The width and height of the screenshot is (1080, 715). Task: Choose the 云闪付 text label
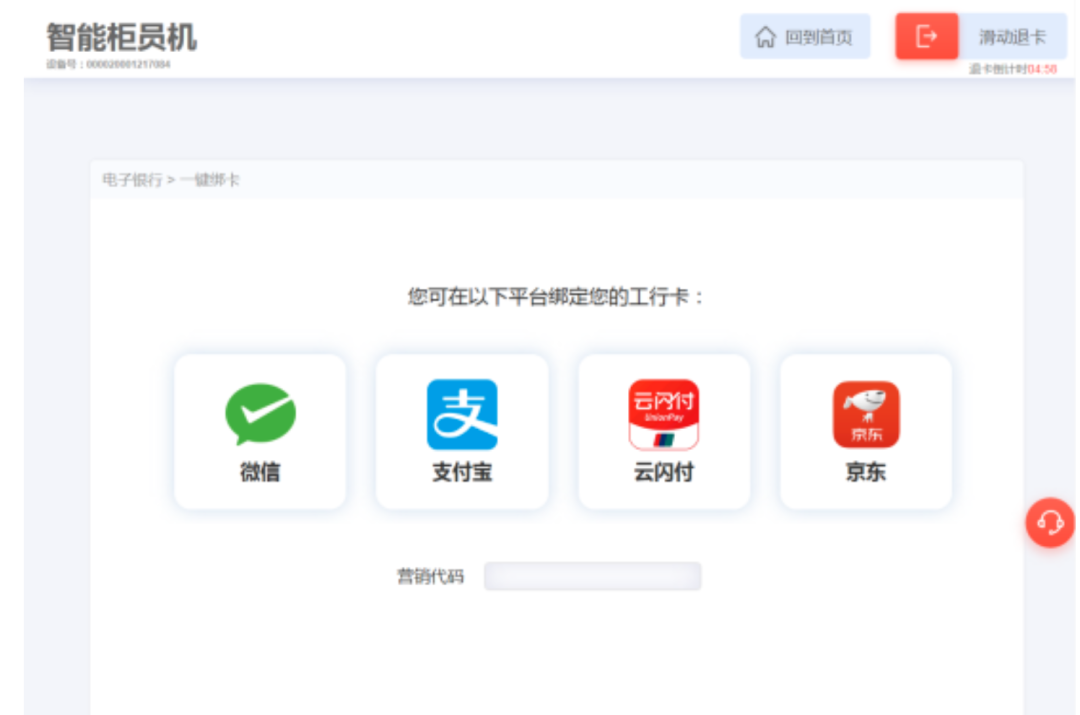664,472
